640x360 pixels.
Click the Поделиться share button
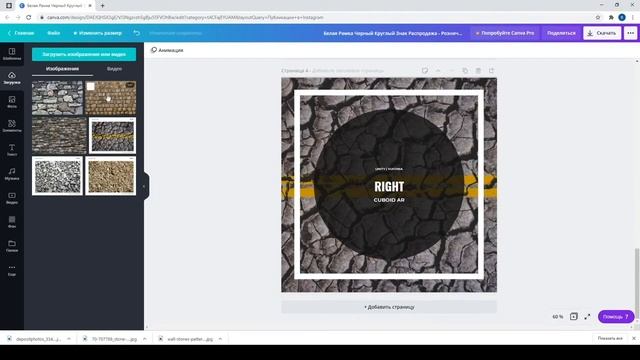(561, 33)
